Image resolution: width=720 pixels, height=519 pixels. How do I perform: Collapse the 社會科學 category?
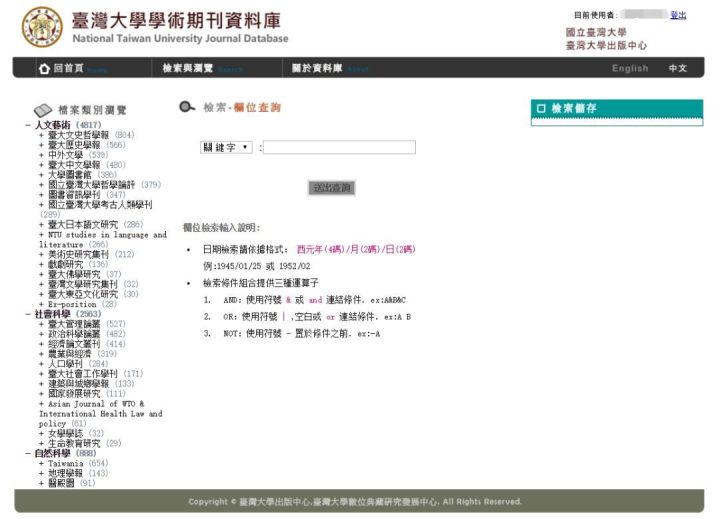[28, 314]
